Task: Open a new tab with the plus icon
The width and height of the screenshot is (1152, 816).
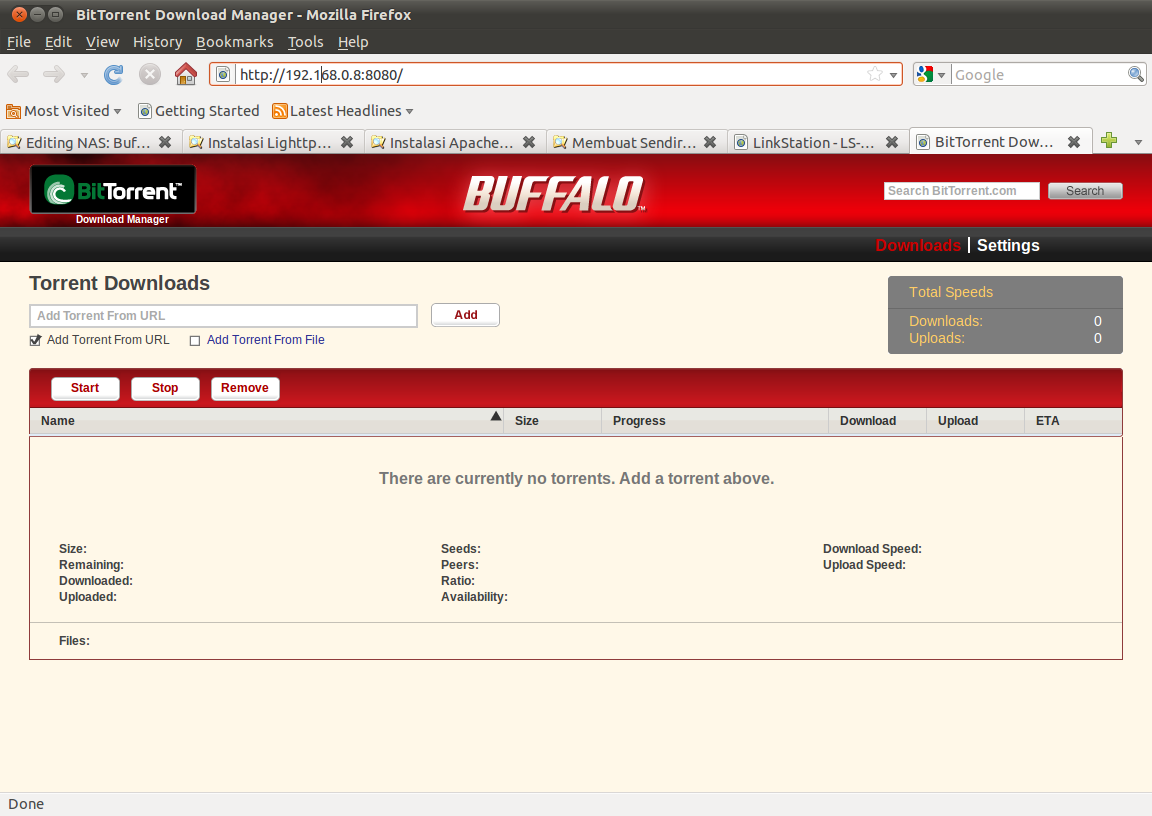Action: coord(1109,140)
